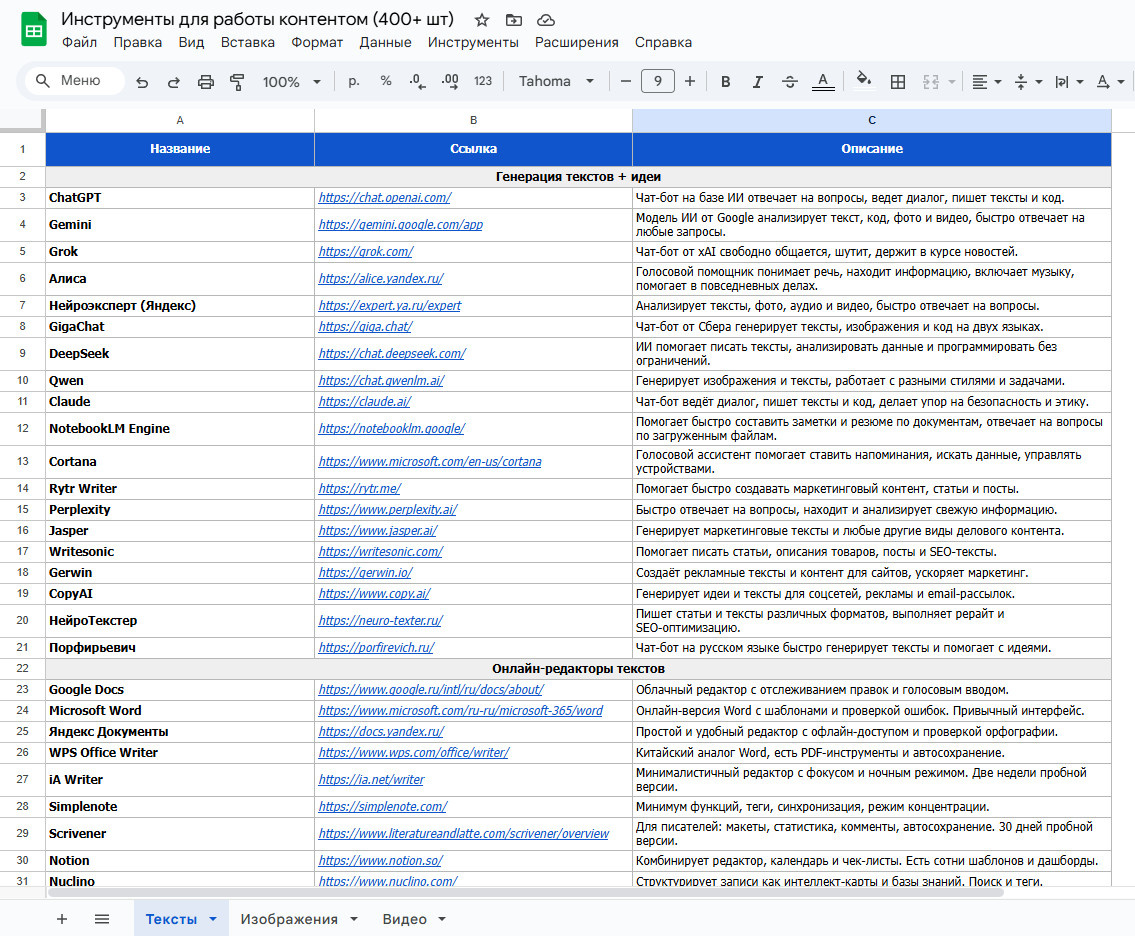The image size is (1135, 936).
Task: Open the Вставка menu
Action: click(248, 43)
